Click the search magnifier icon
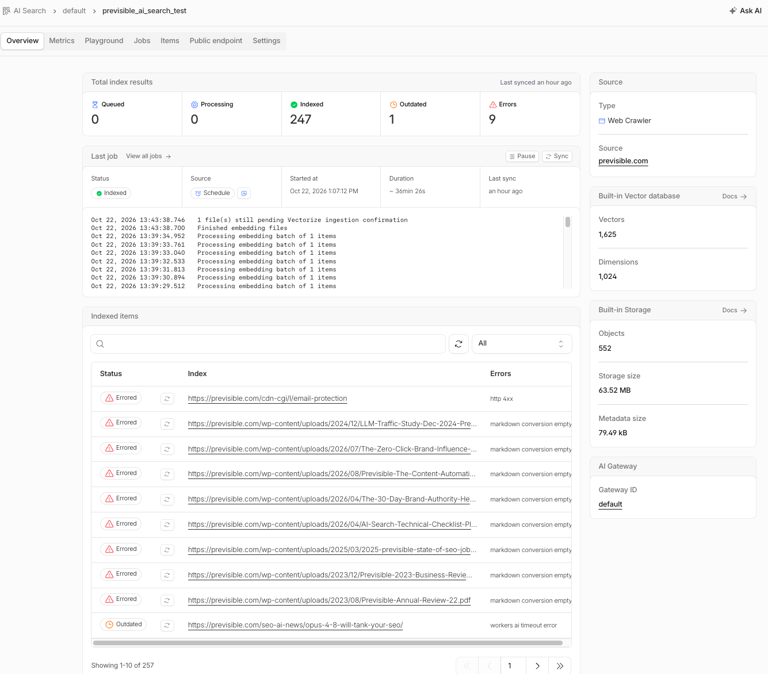Screen dimensions: 768x674 [100, 344]
